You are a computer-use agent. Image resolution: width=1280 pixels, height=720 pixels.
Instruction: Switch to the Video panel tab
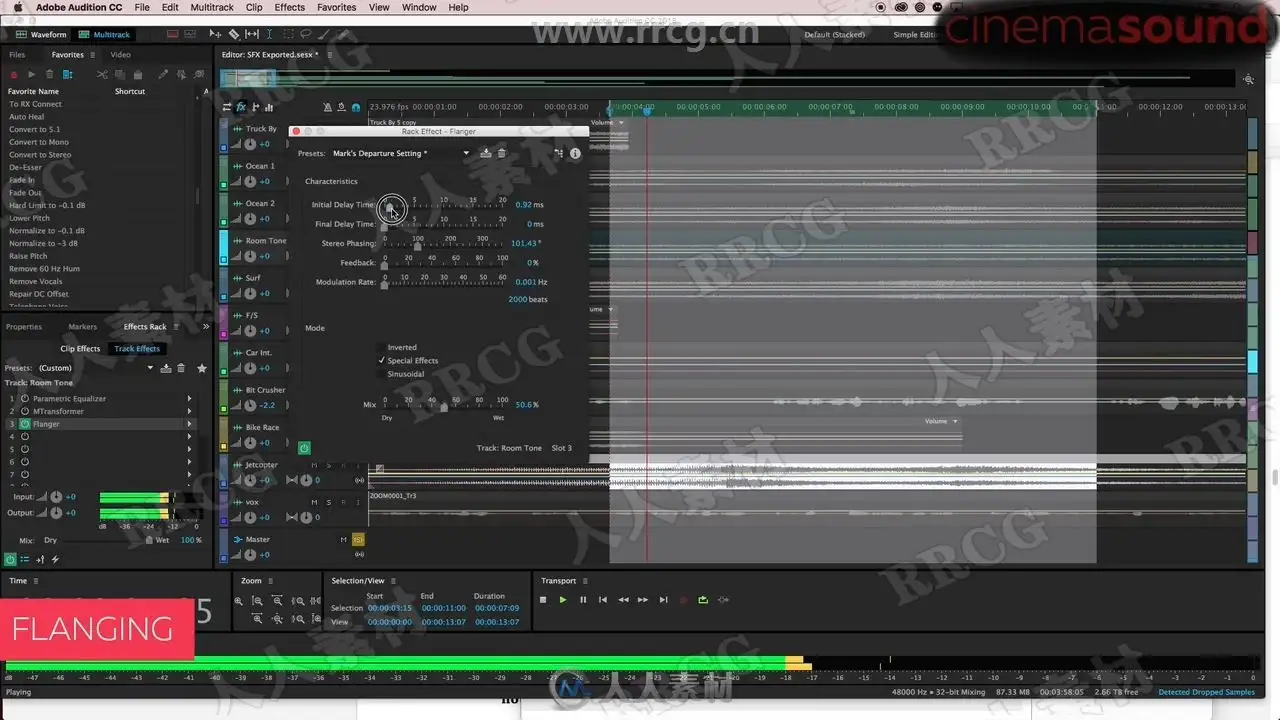tap(120, 55)
